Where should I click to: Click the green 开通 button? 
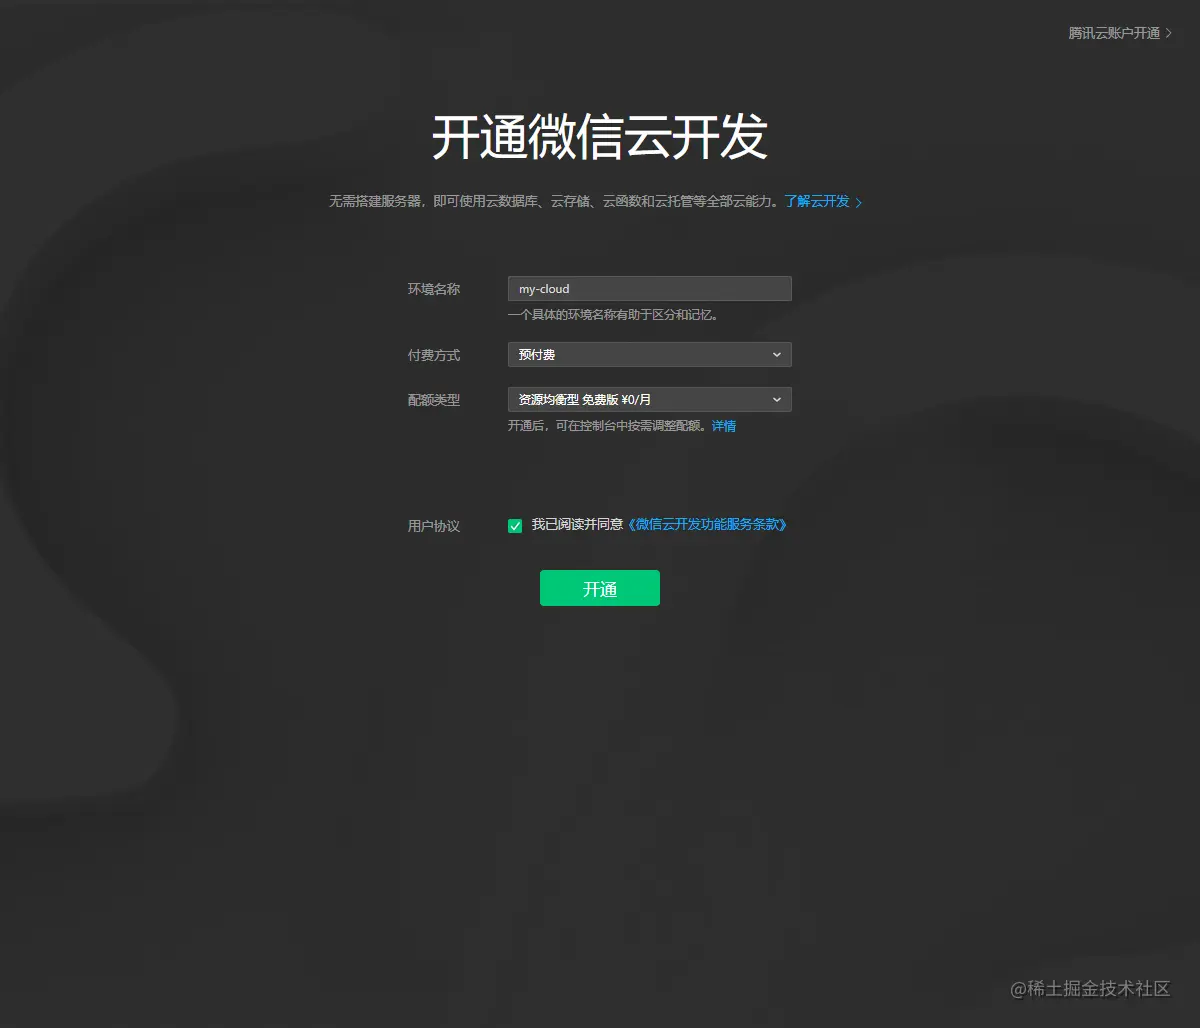pyautogui.click(x=600, y=588)
